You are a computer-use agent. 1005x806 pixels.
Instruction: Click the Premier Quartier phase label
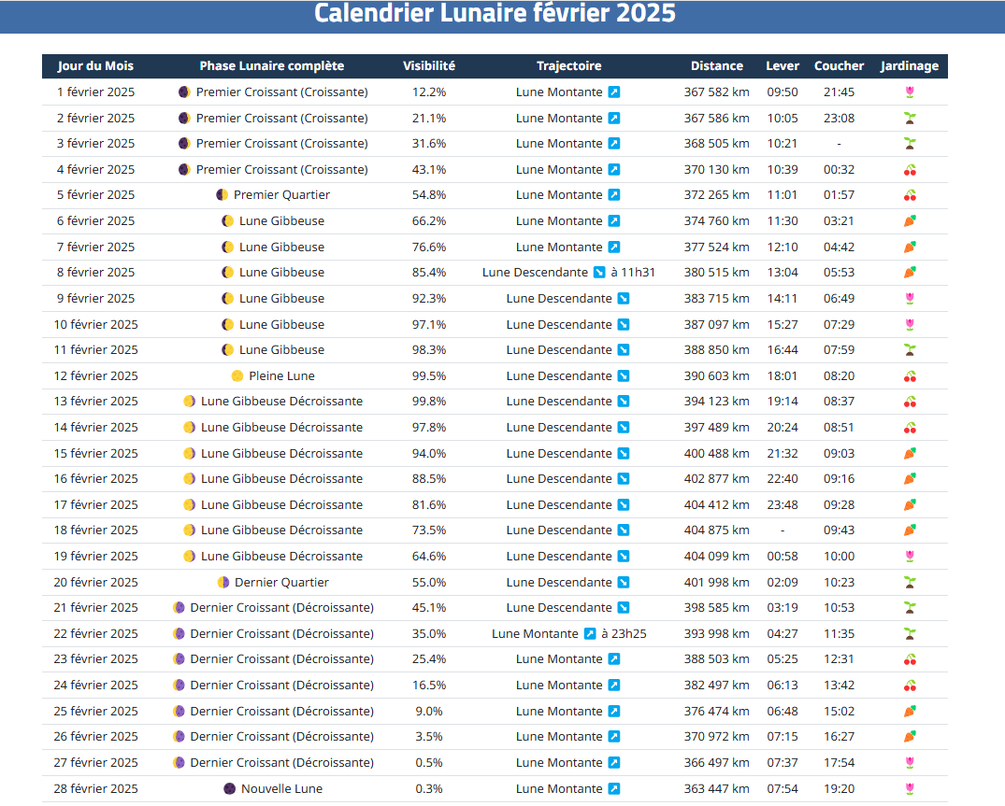282,195
